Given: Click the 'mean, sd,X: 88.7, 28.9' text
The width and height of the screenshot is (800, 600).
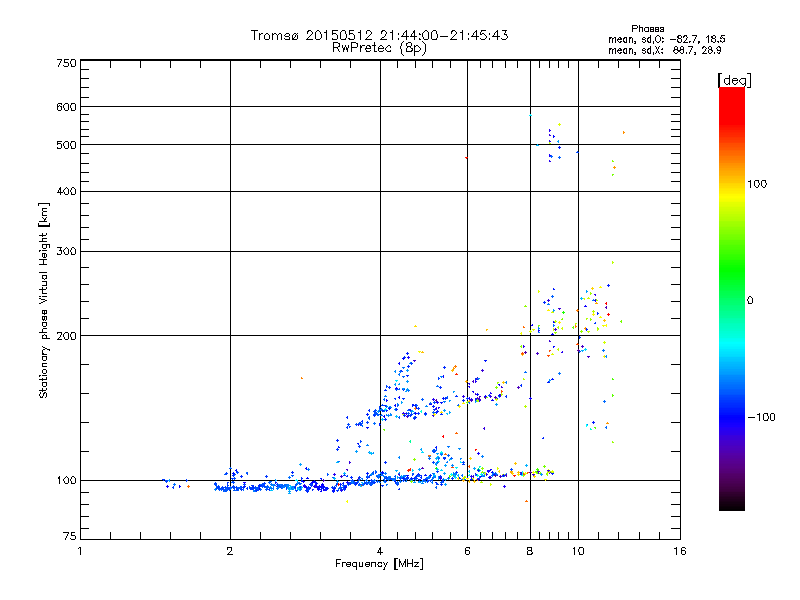Looking at the screenshot, I should point(664,50).
